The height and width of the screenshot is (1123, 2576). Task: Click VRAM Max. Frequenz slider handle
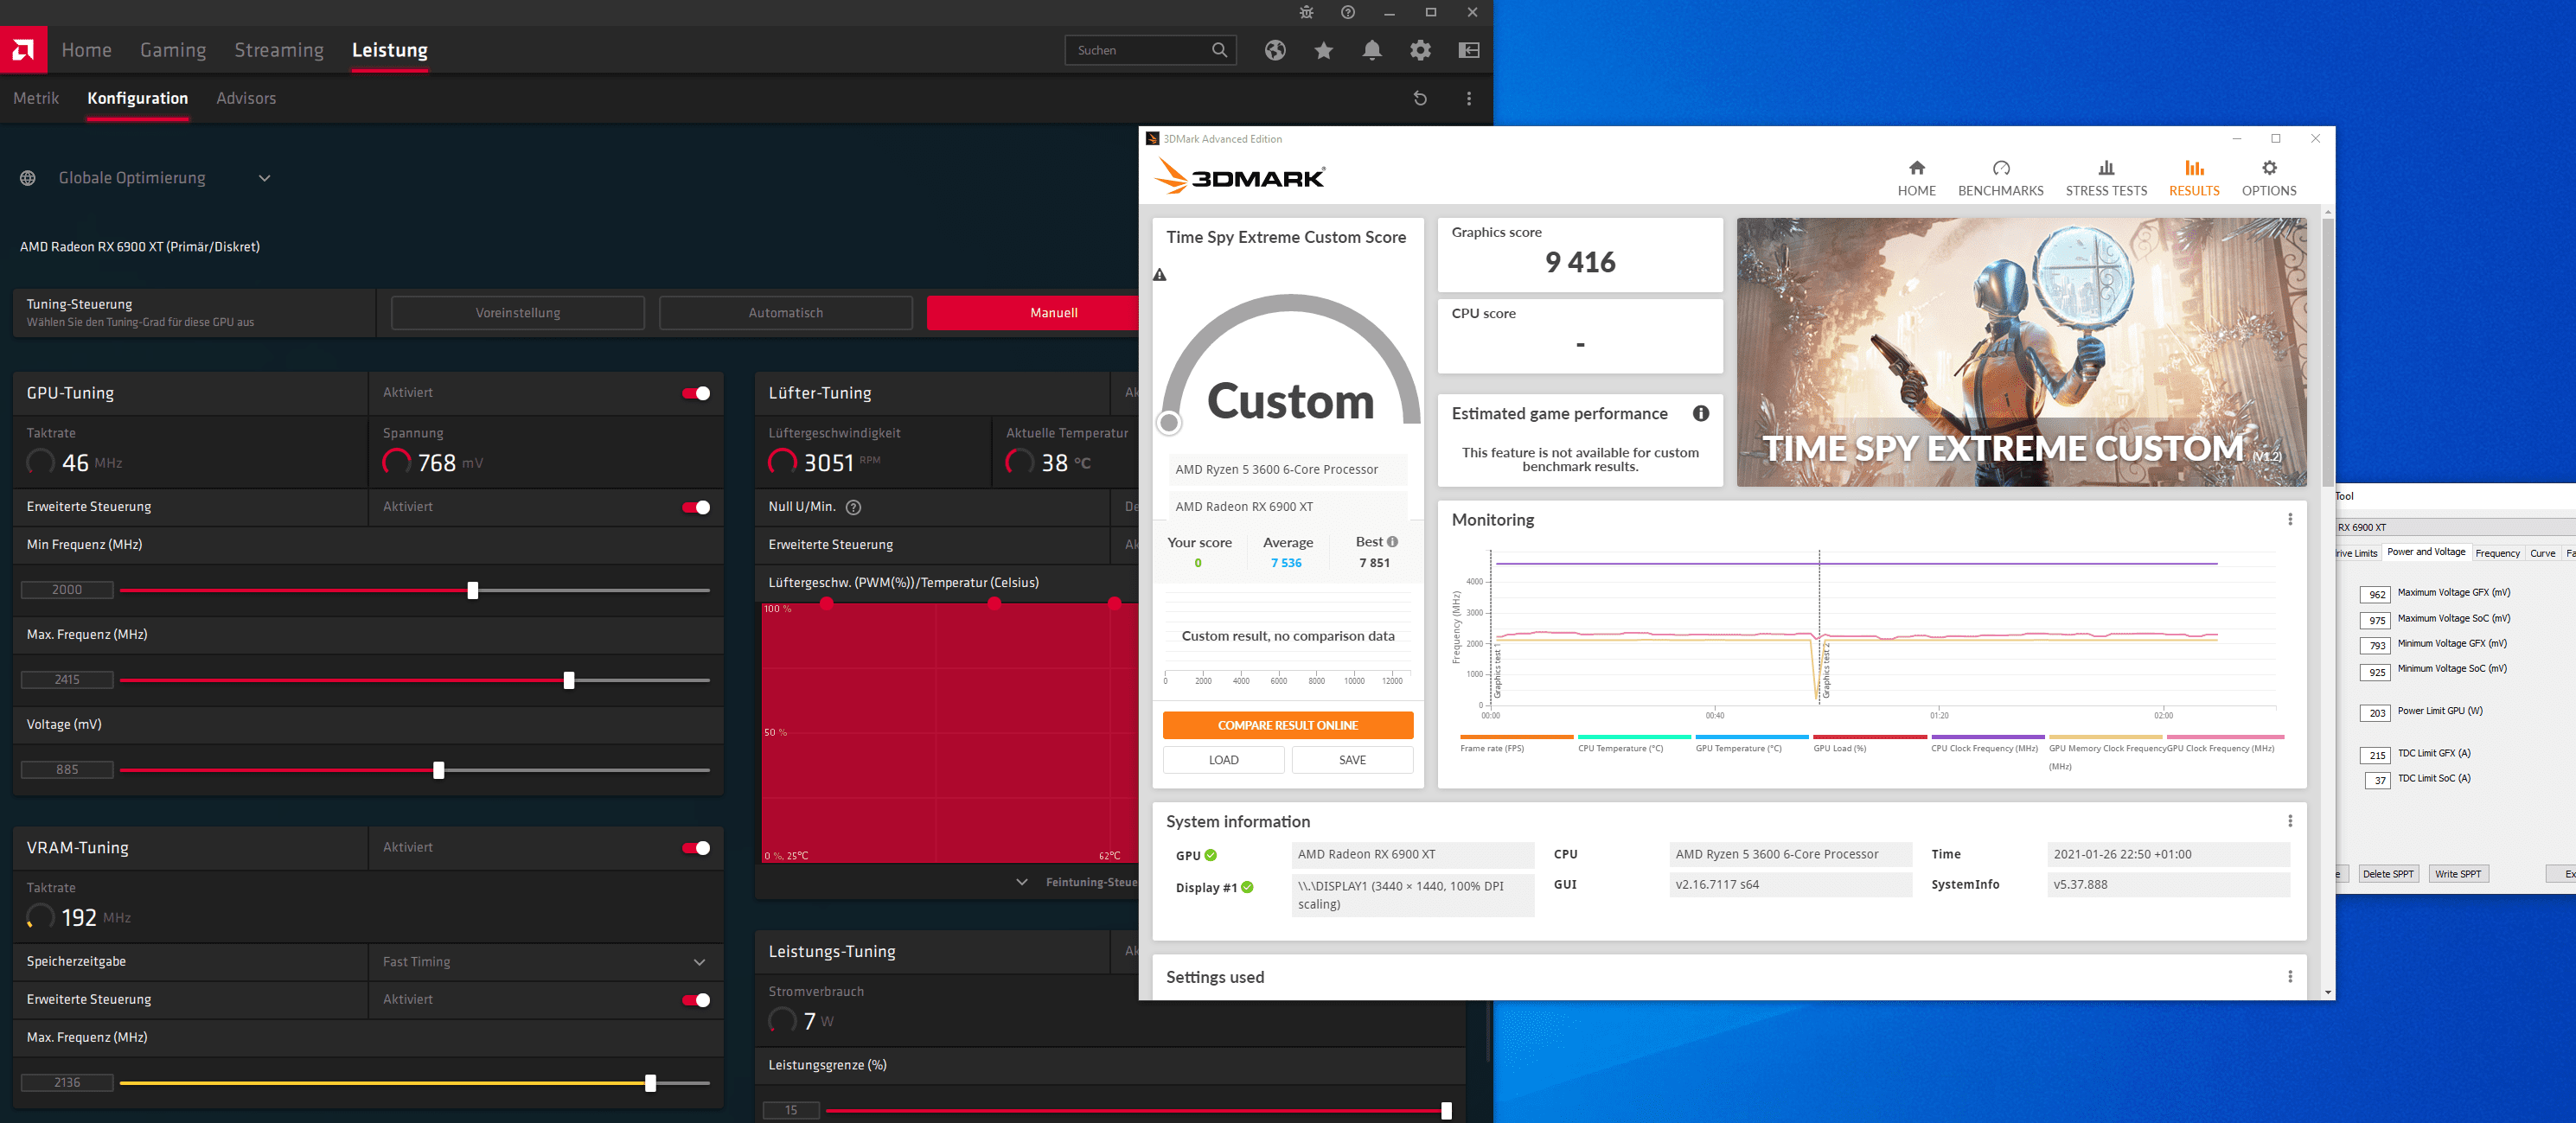[x=650, y=1083]
